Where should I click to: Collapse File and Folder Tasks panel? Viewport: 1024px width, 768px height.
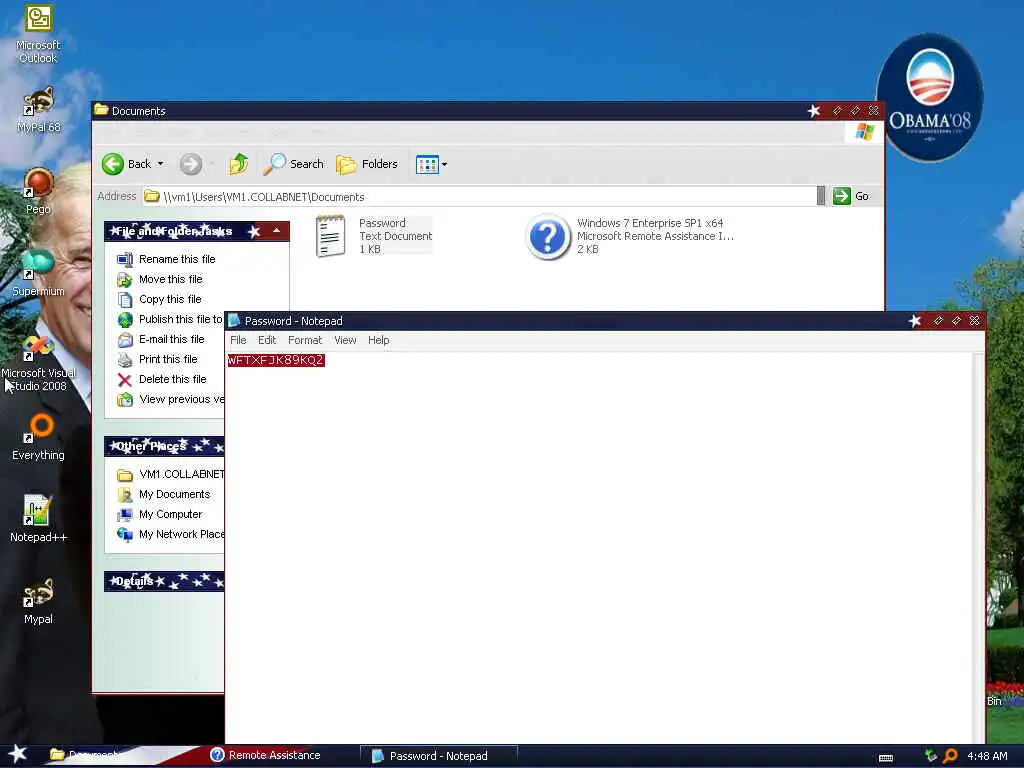[276, 231]
